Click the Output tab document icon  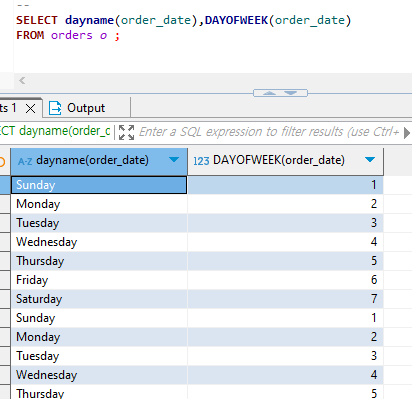pos(55,108)
